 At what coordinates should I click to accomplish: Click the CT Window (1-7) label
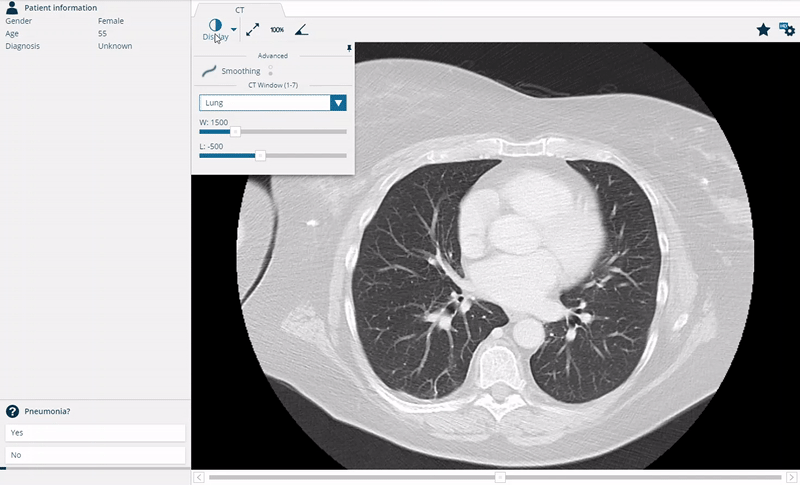click(x=273, y=85)
